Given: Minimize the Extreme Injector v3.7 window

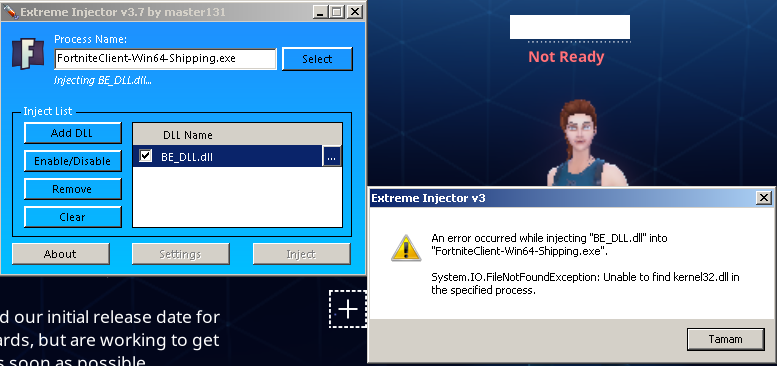Looking at the screenshot, I should (321, 12).
